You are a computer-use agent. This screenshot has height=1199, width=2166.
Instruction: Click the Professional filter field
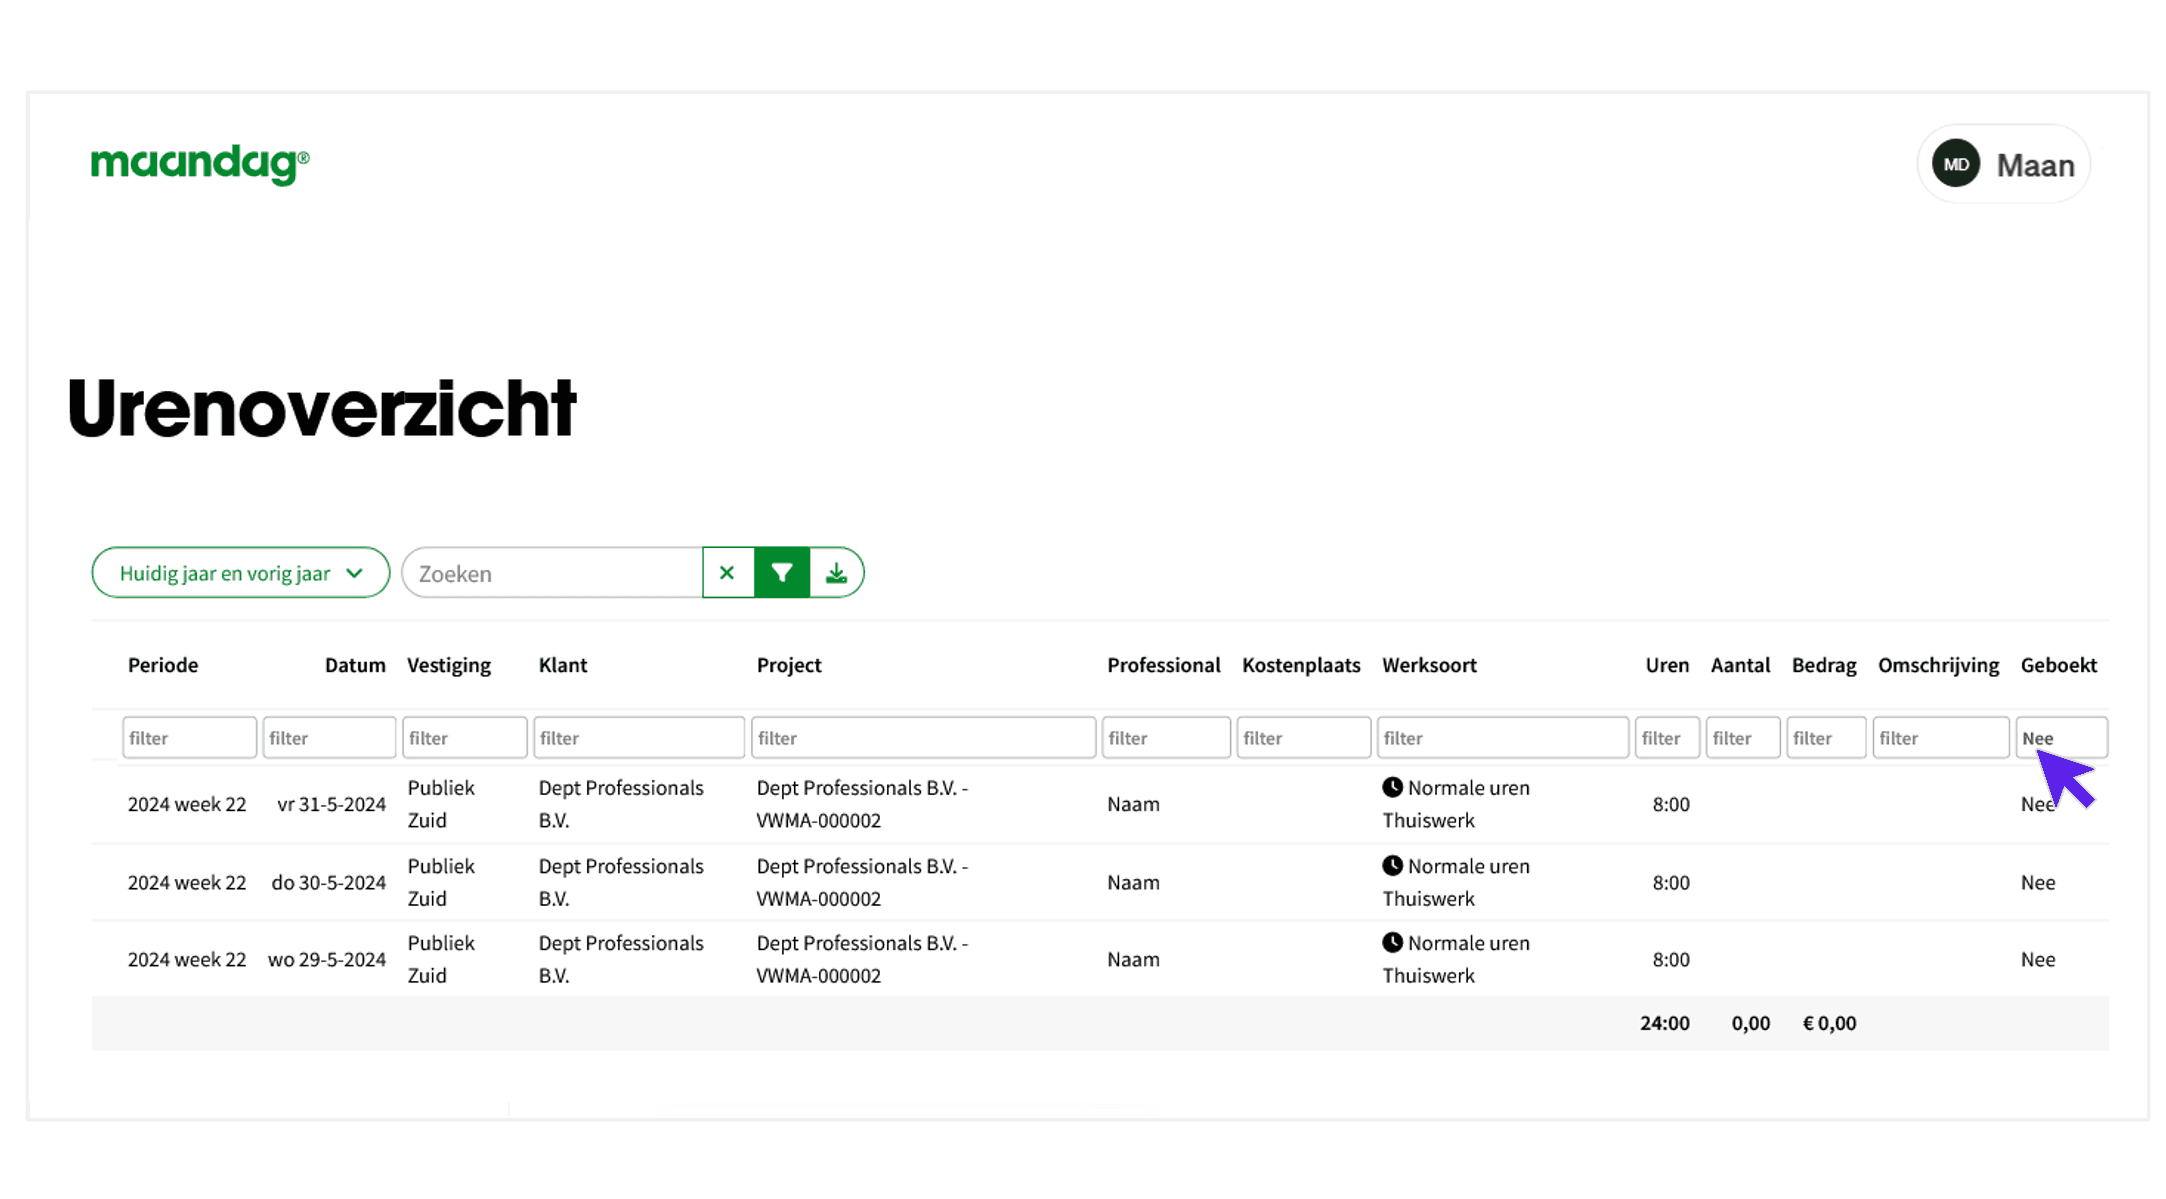pos(1166,737)
